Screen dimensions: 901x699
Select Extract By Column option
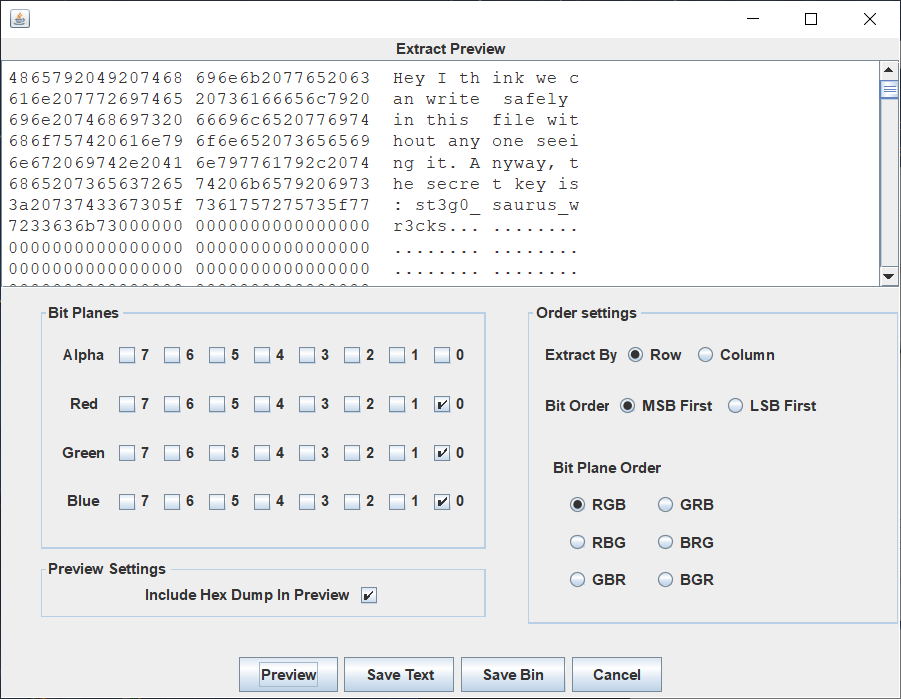click(706, 355)
